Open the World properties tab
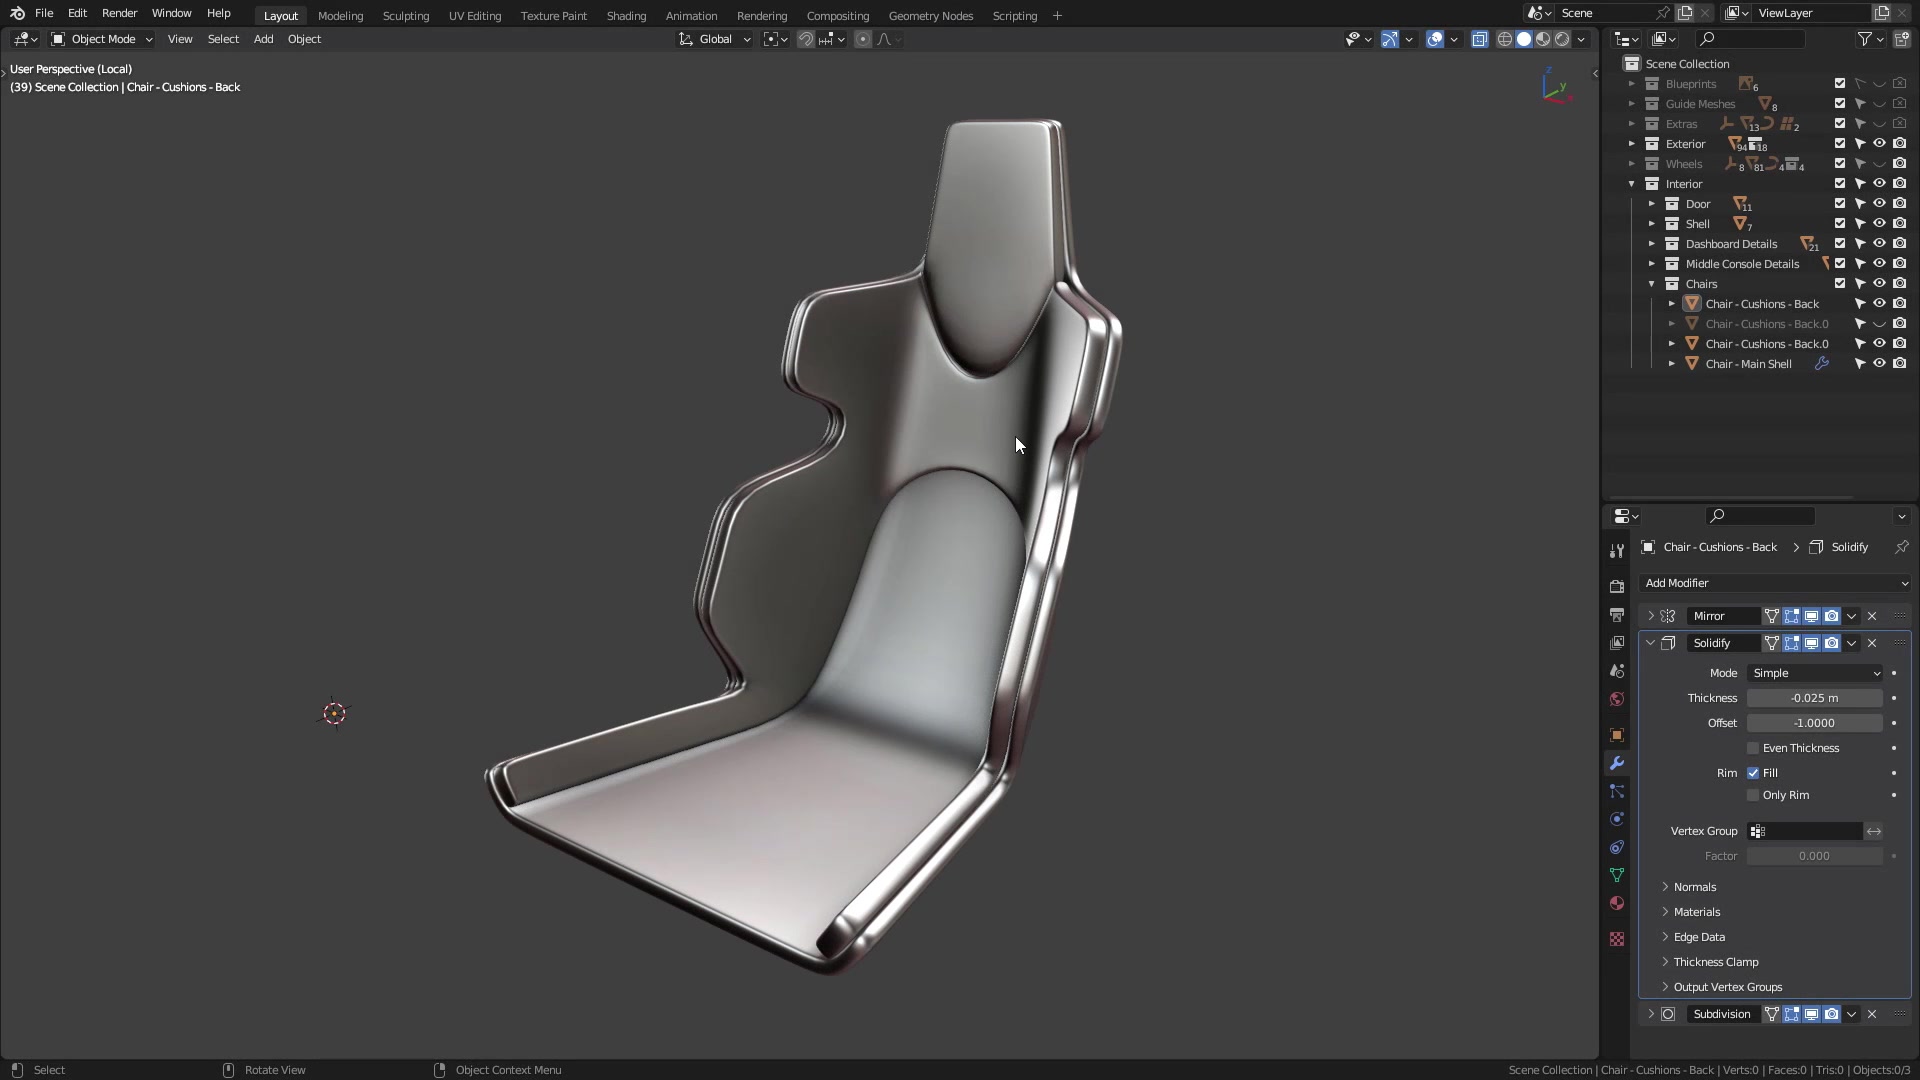 pyautogui.click(x=1617, y=699)
